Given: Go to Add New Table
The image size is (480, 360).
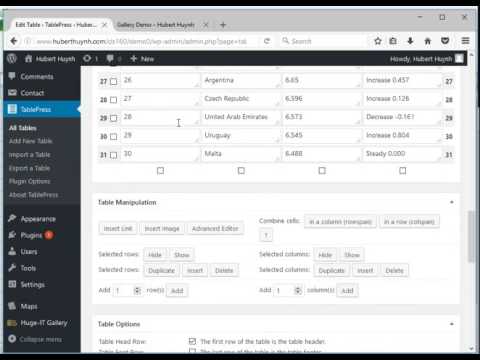Looking at the screenshot, I should [30, 141].
